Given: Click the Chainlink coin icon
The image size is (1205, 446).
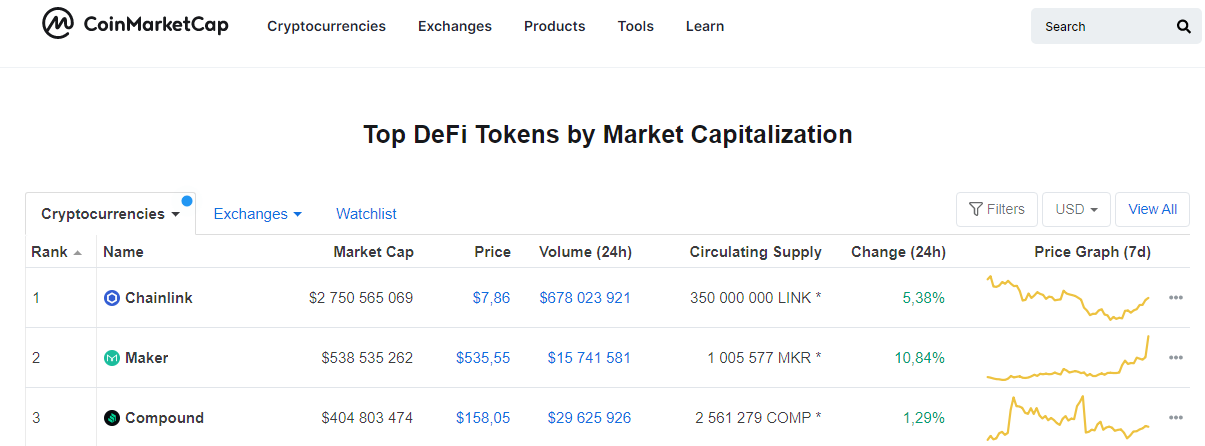Looking at the screenshot, I should coord(112,298).
